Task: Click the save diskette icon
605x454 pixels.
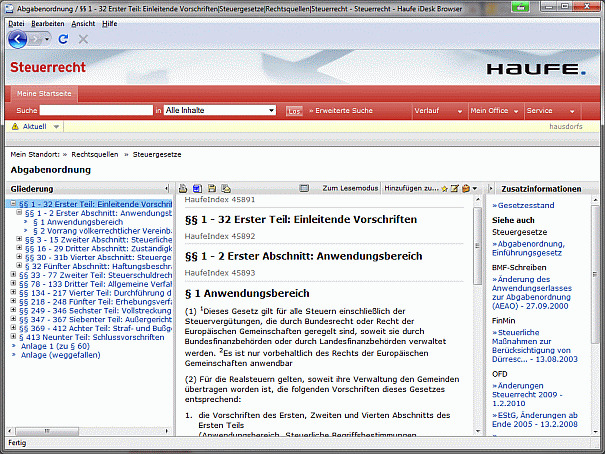Action: tap(212, 188)
